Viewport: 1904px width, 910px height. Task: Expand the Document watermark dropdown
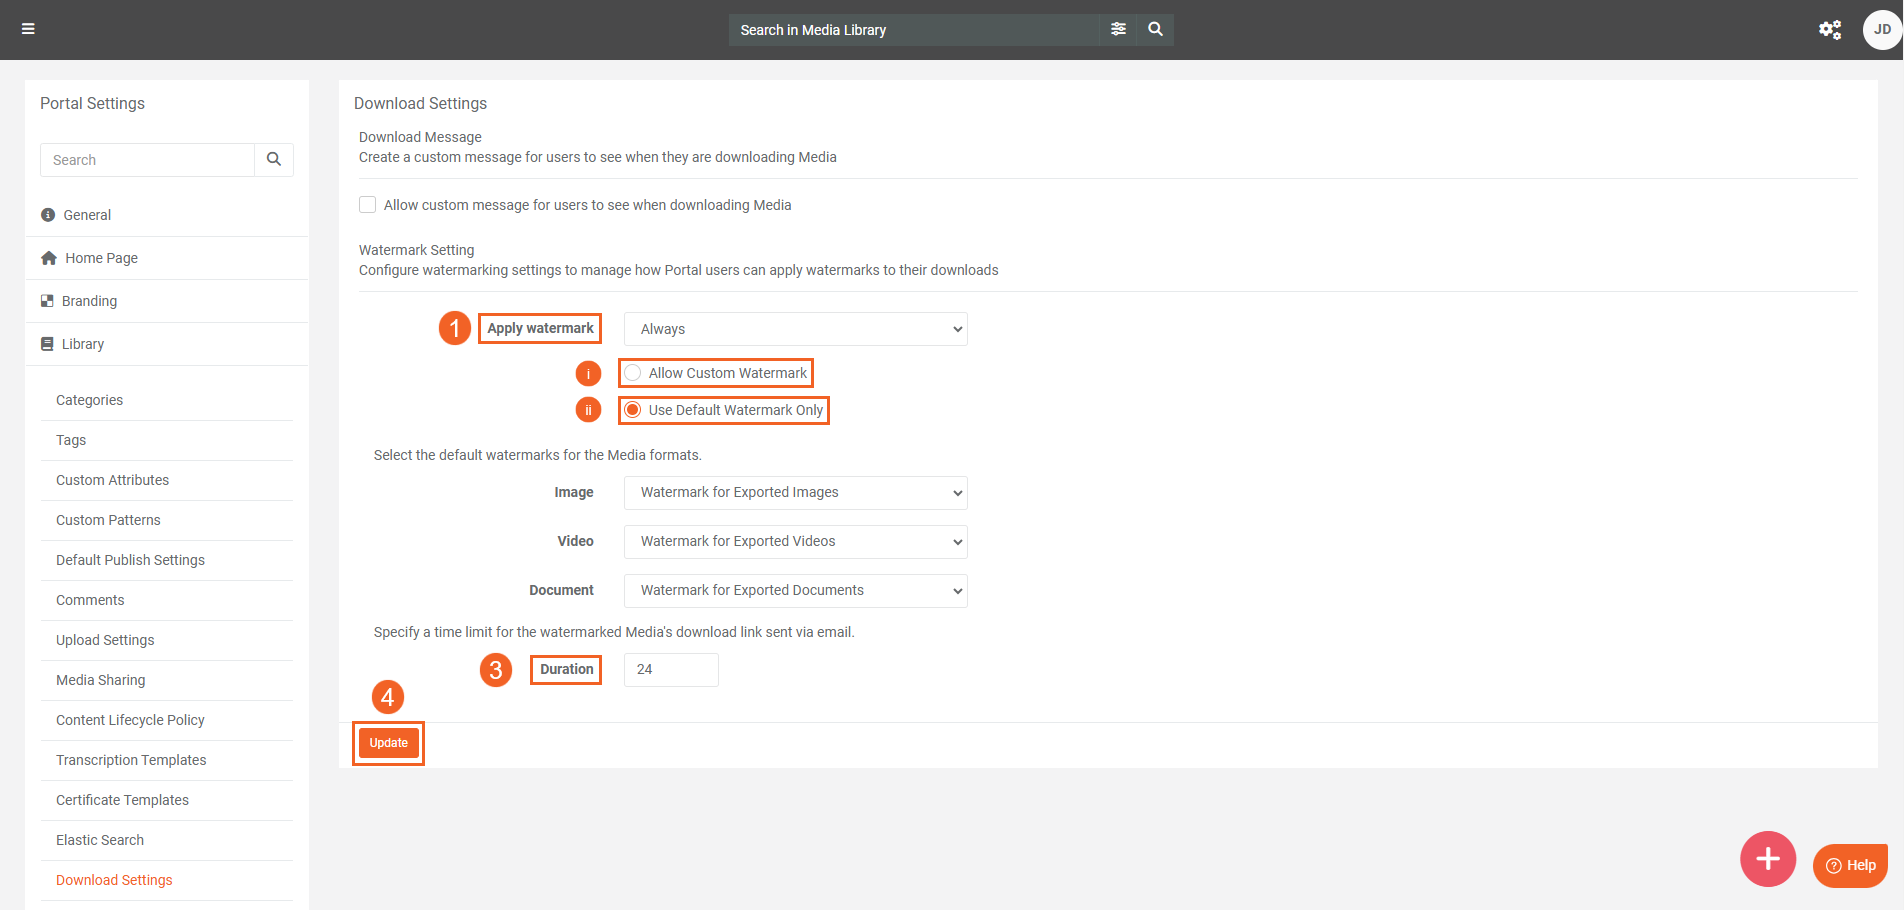(x=795, y=590)
